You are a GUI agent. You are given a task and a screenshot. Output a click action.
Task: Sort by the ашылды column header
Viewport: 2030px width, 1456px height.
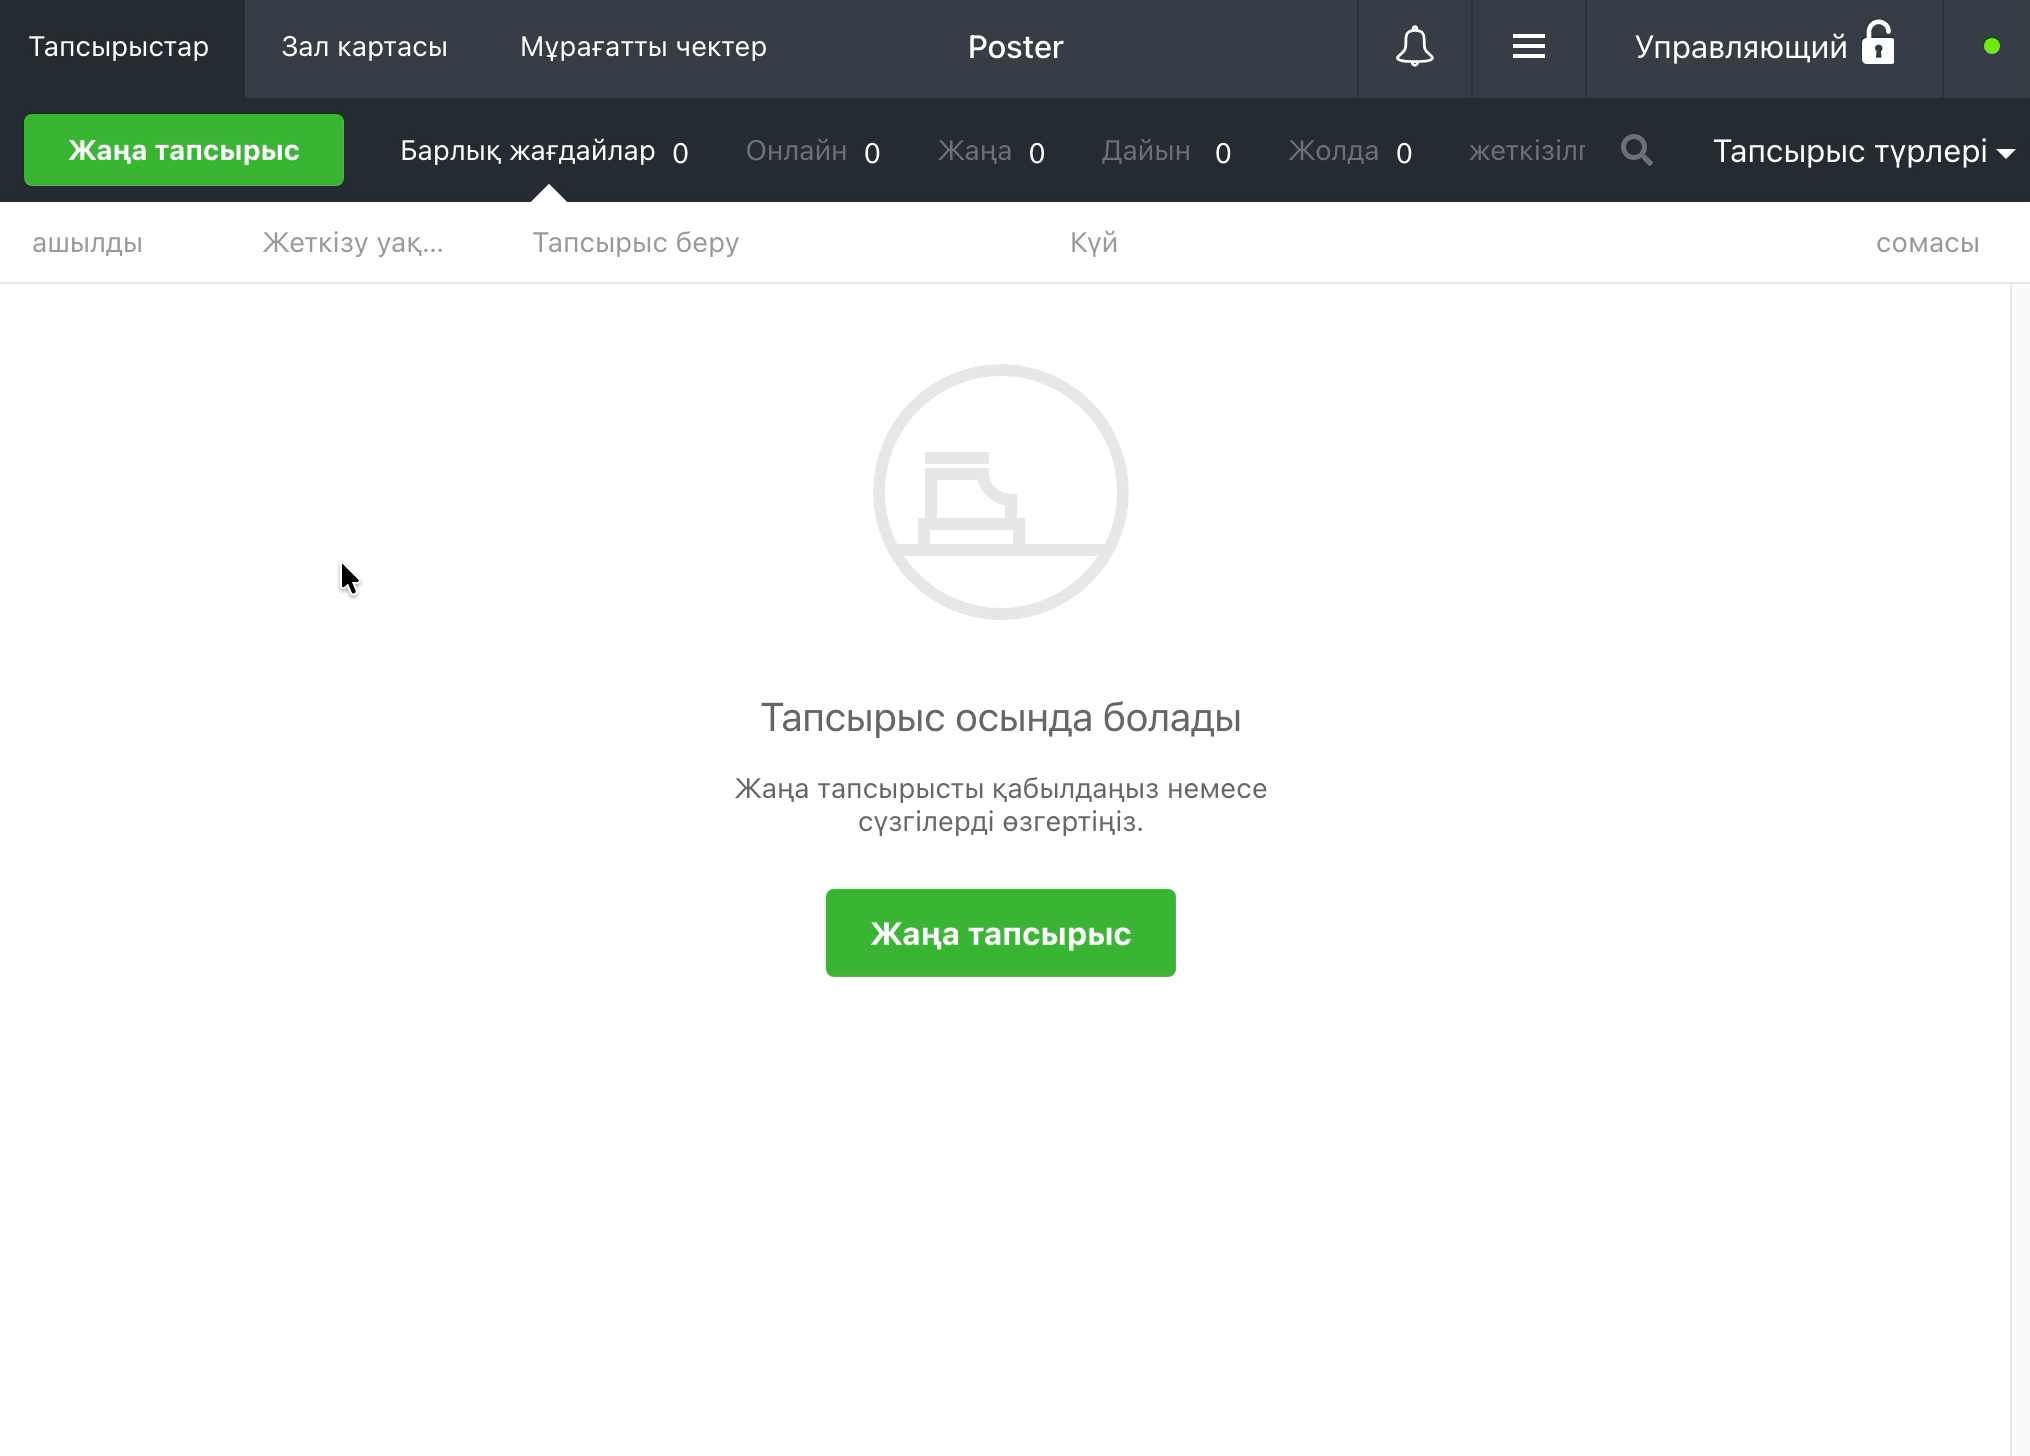[x=87, y=243]
